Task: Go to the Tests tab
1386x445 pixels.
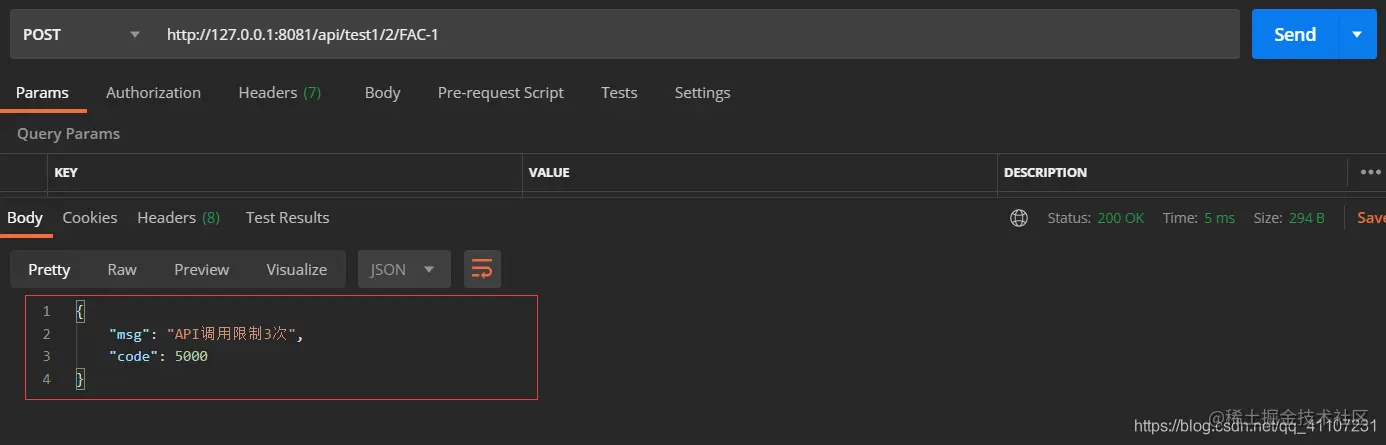Action: 619,92
